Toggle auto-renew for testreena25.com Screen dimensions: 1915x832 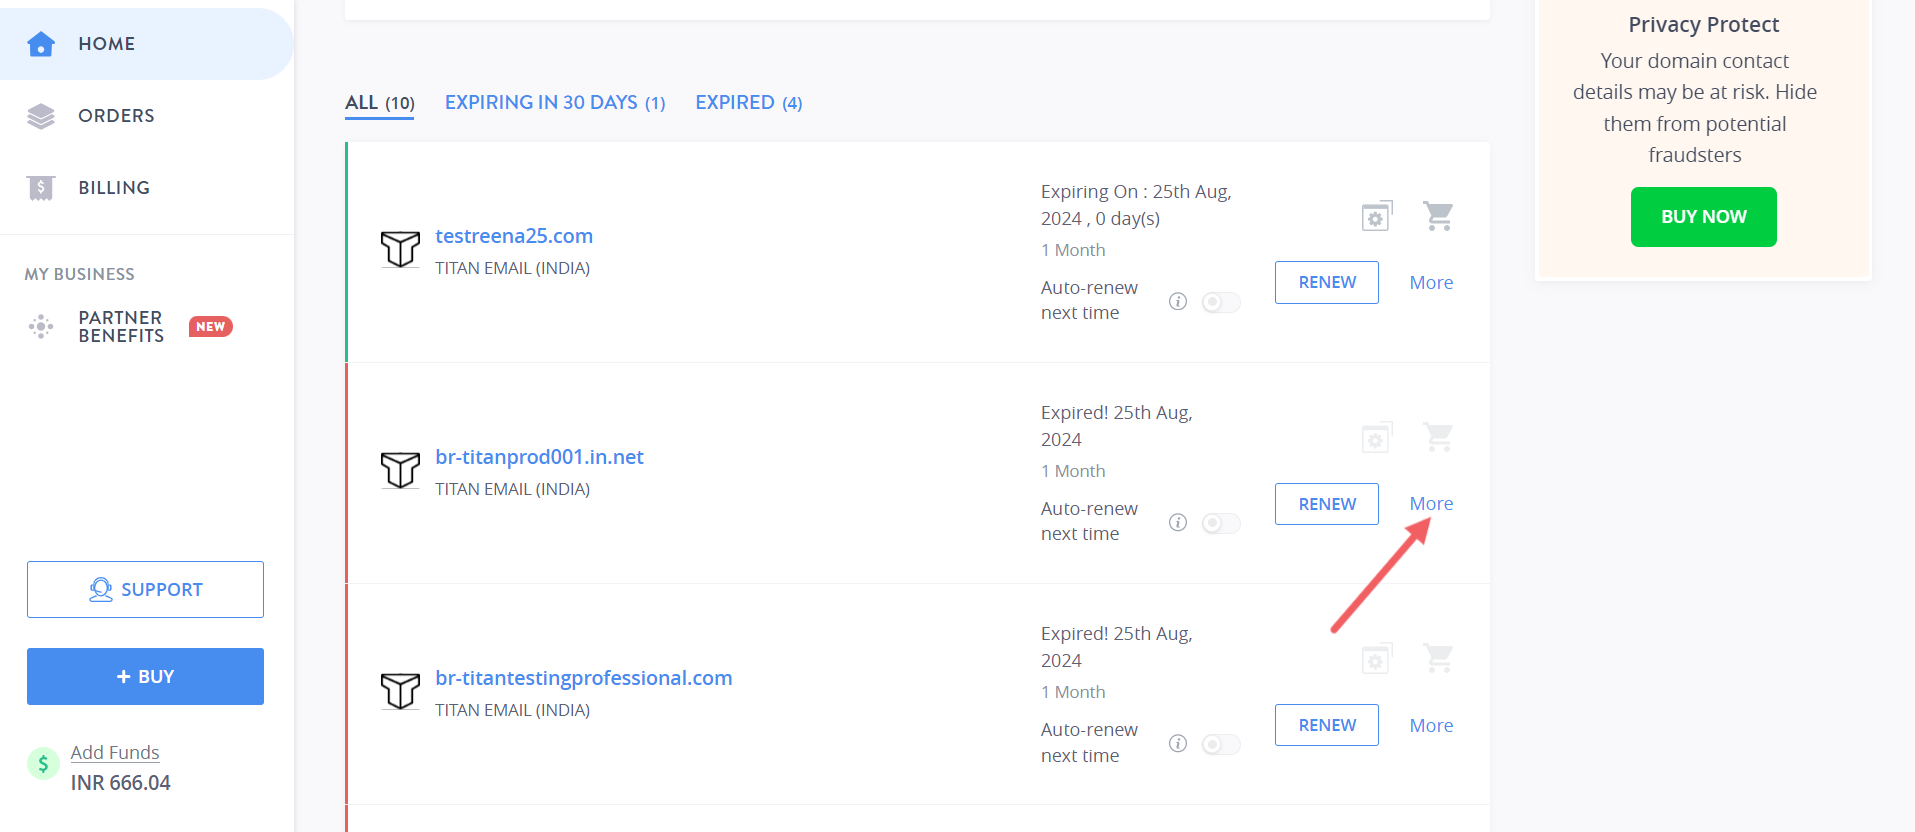1221,302
